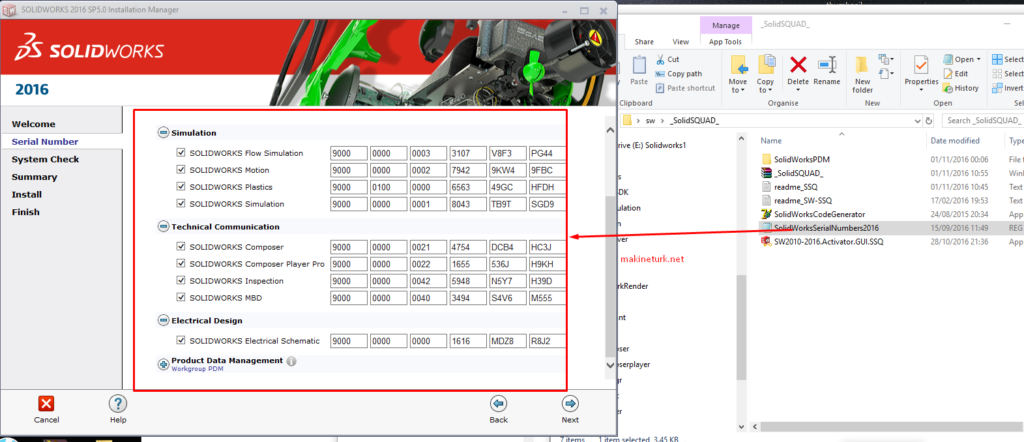Open the Delete dropdown arrow in Explorer

click(x=798, y=90)
